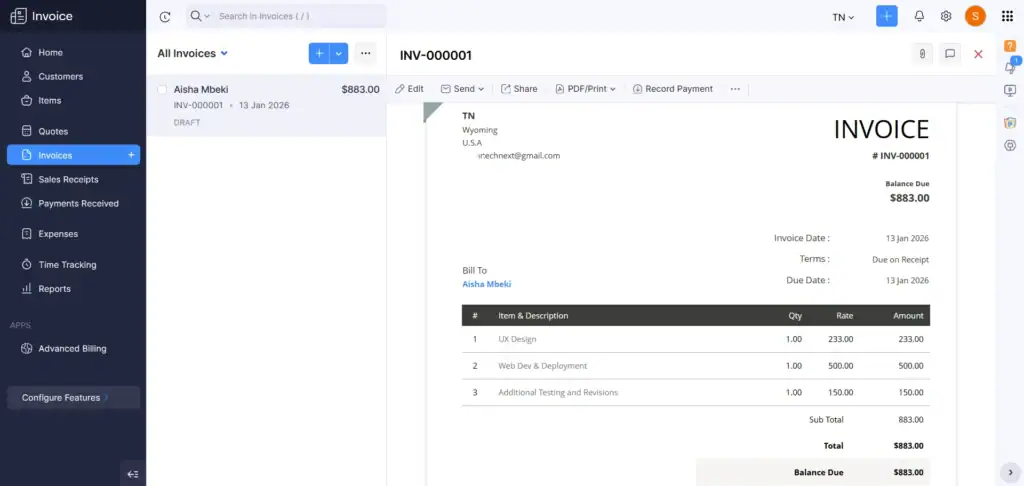
Task: Open the apps grid launcher
Action: click(1007, 16)
